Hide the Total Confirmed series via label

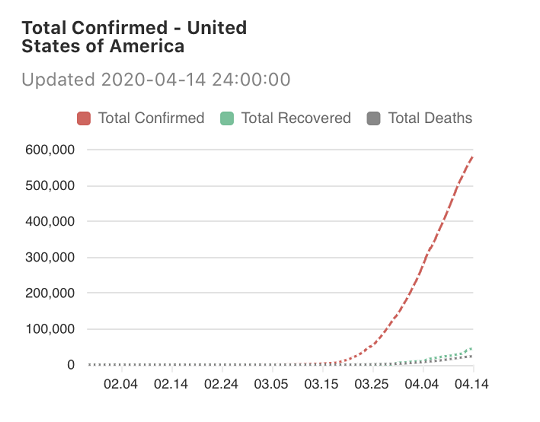point(152,118)
